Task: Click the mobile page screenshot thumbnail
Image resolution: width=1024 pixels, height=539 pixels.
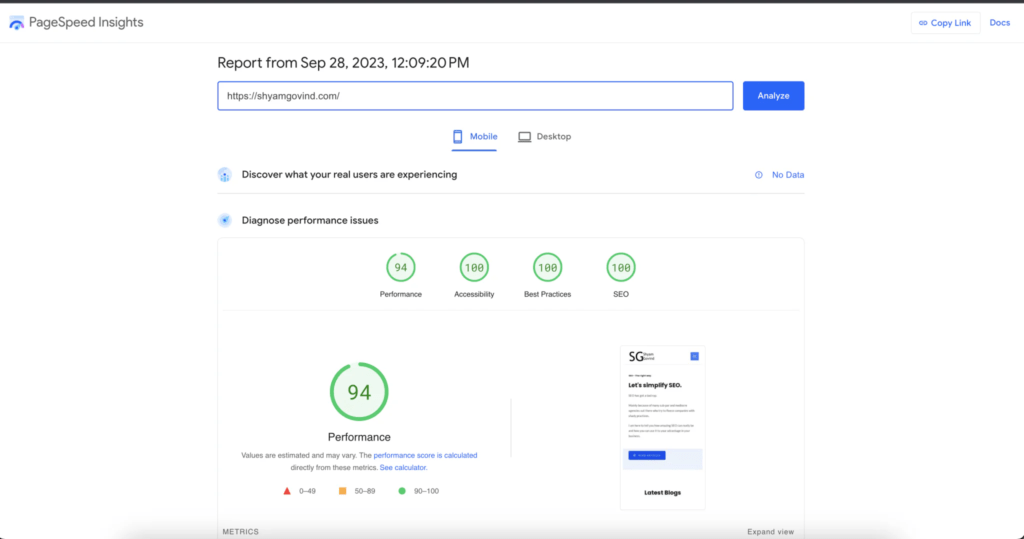Action: click(x=662, y=428)
